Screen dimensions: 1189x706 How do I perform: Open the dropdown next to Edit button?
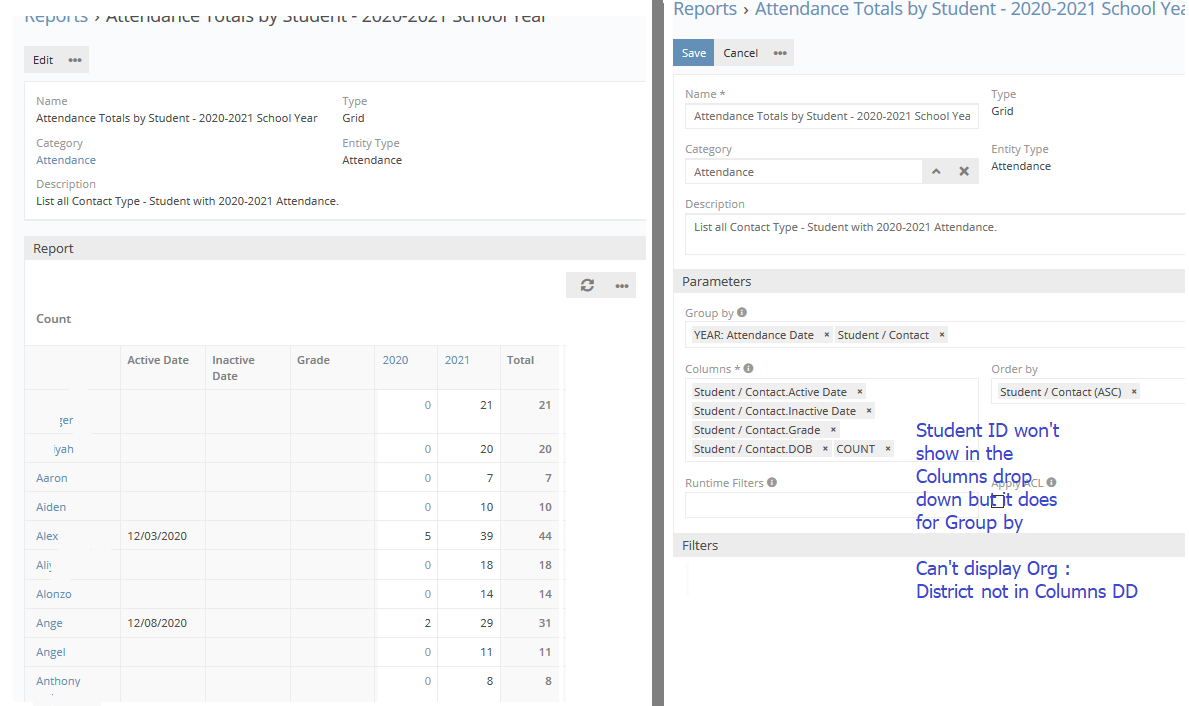click(75, 60)
